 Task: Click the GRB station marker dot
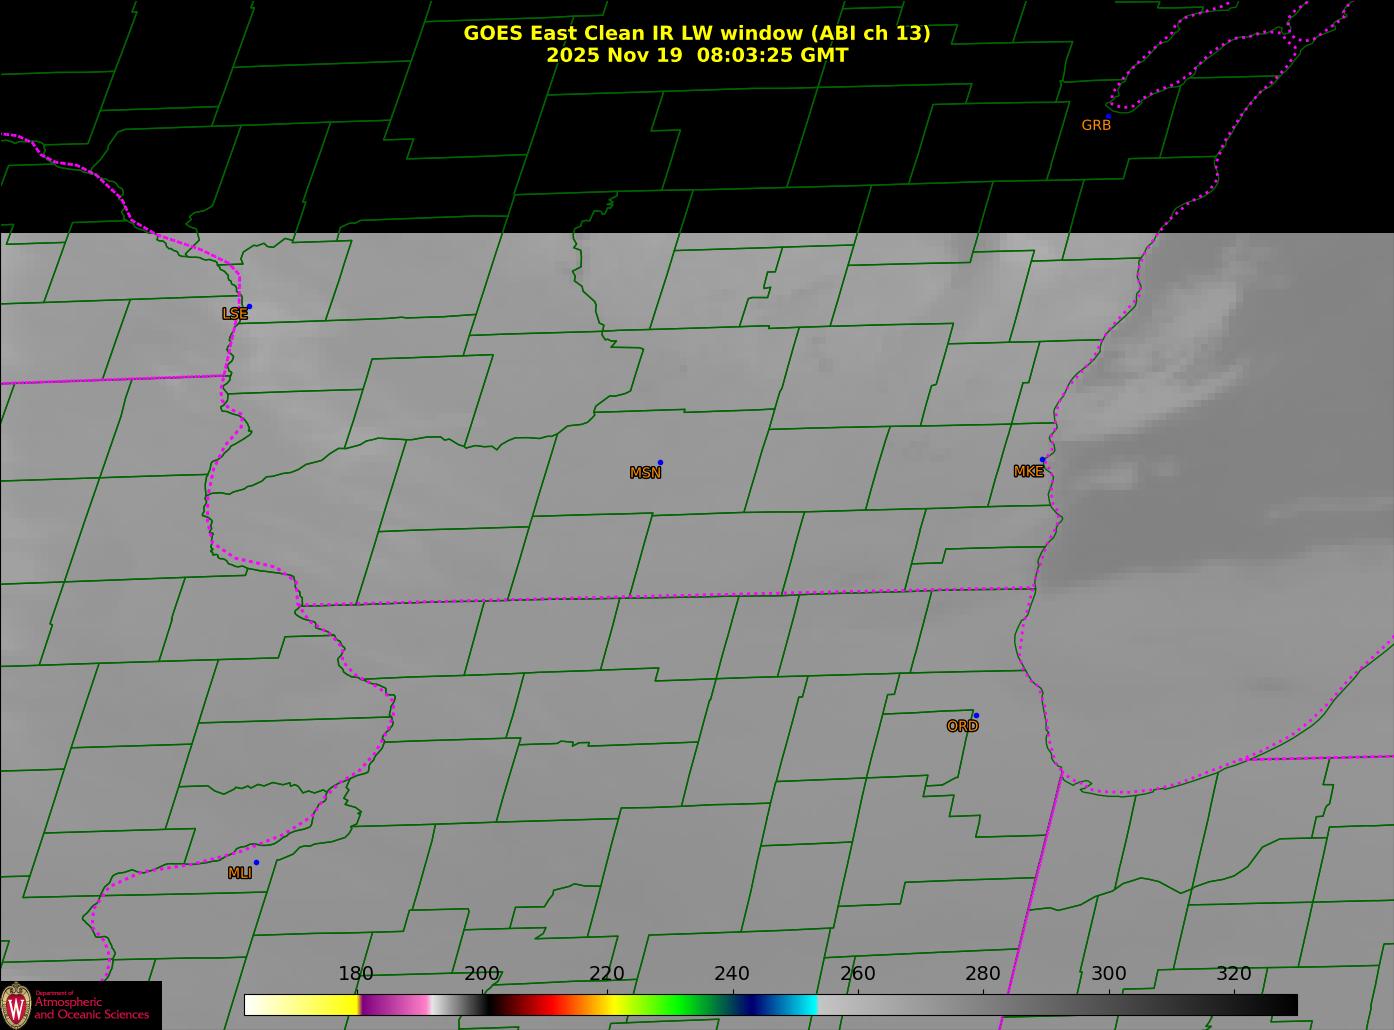click(x=1108, y=116)
